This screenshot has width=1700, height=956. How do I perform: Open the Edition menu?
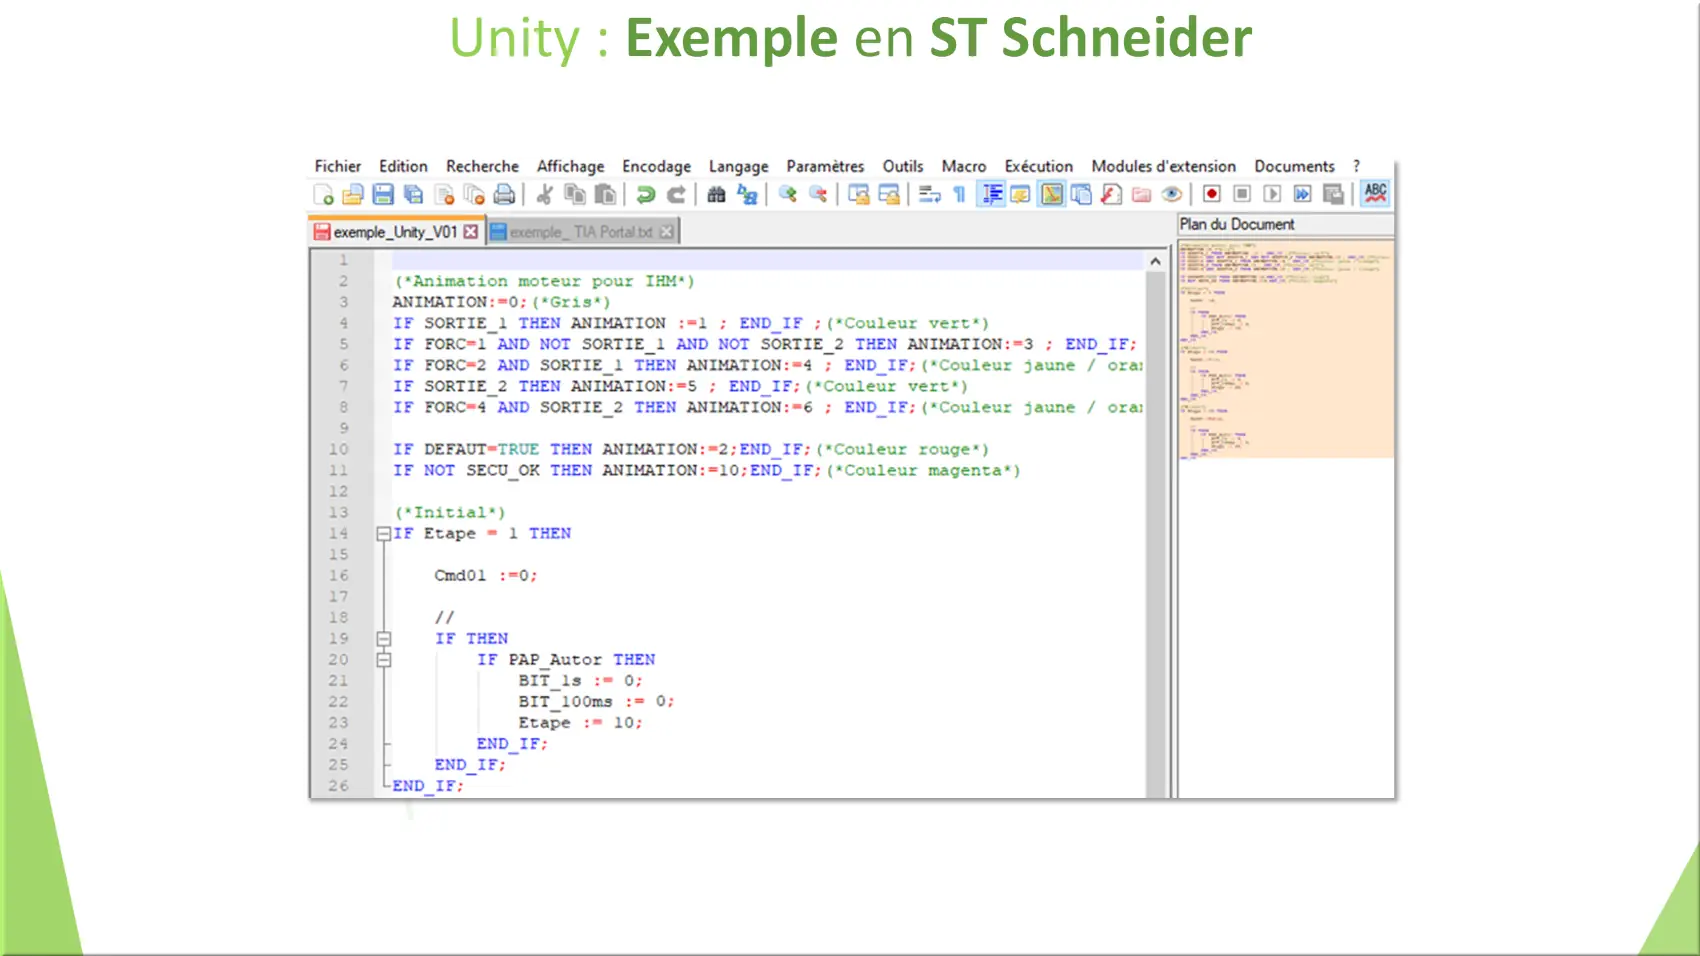tap(403, 166)
